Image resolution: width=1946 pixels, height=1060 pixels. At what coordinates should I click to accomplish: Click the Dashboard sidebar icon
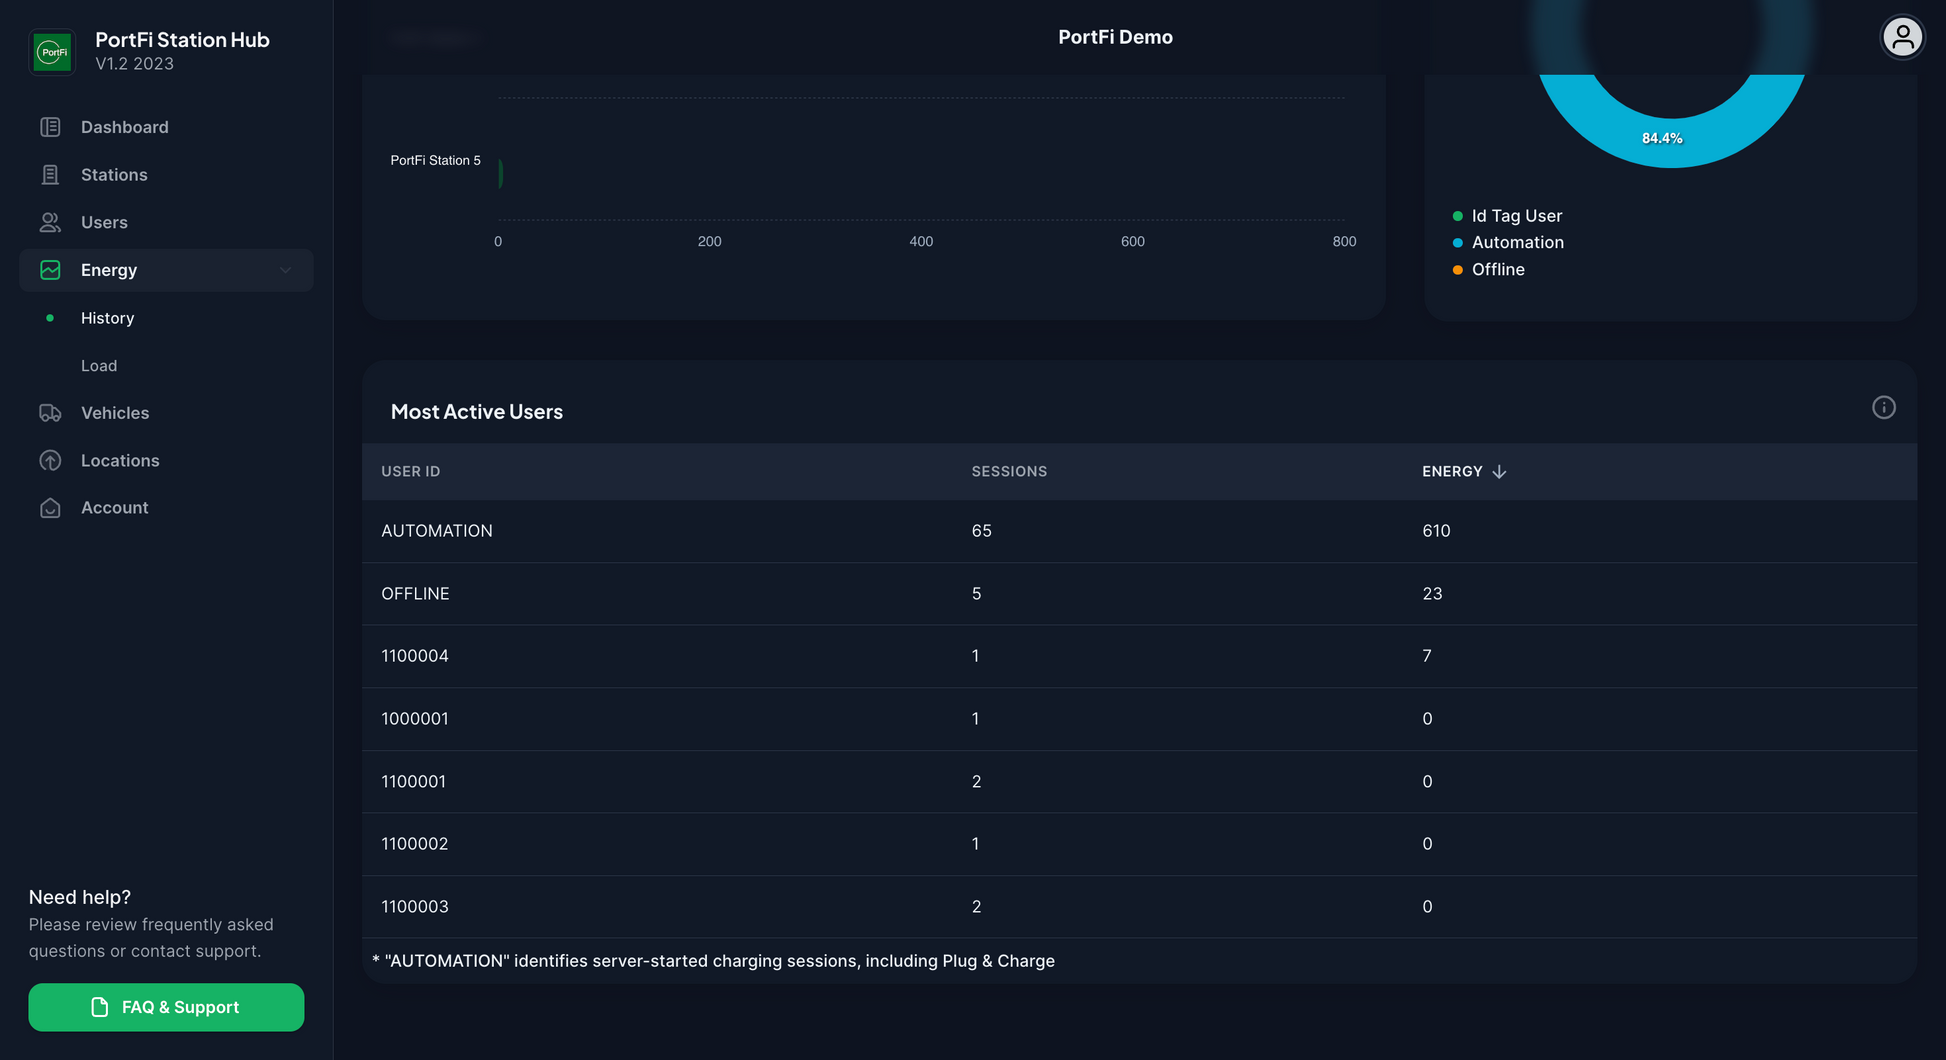(x=50, y=127)
